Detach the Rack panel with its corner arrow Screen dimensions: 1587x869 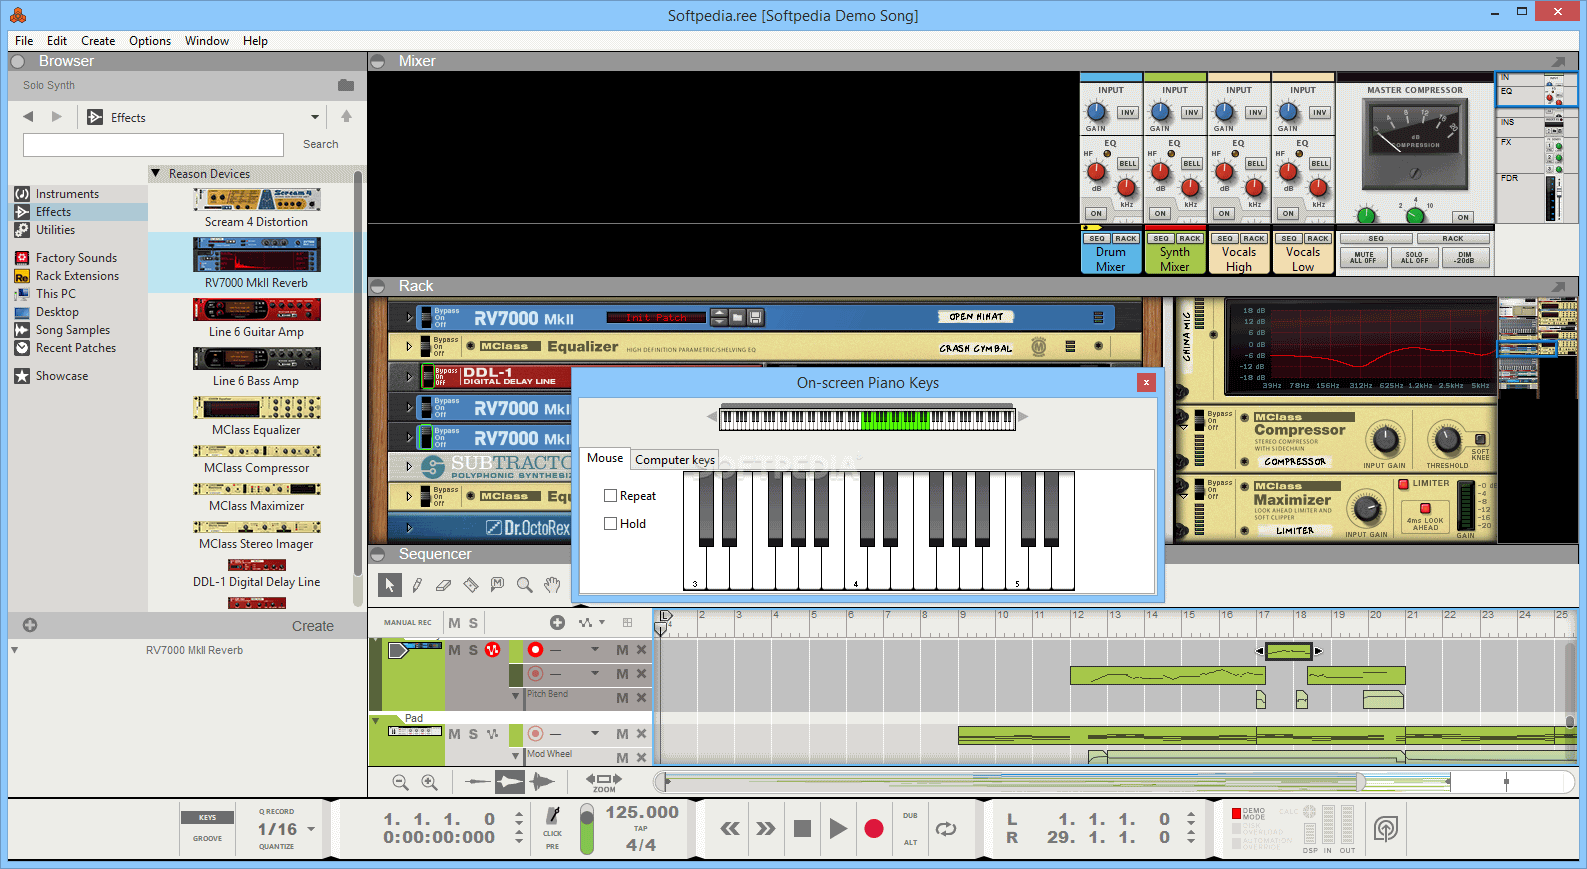click(1558, 286)
